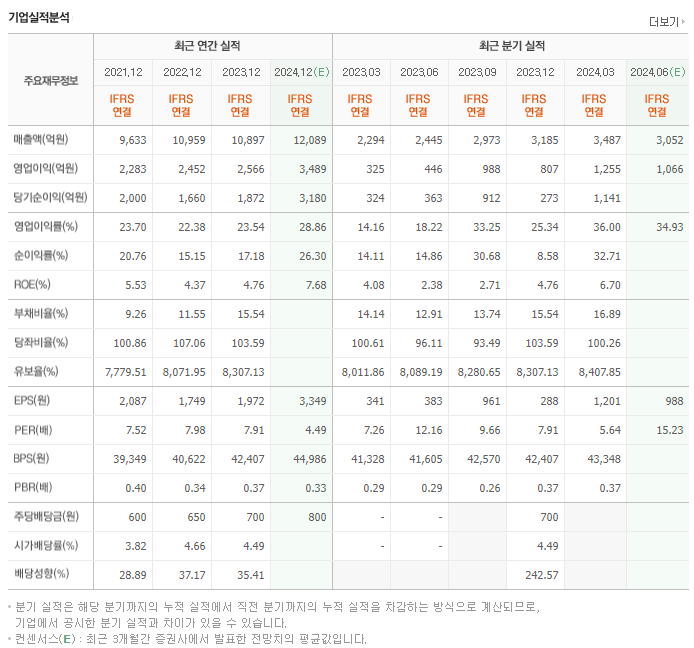Image resolution: width=694 pixels, height=648 pixels.
Task: Click the 2023.09 column header
Action: 477,72
